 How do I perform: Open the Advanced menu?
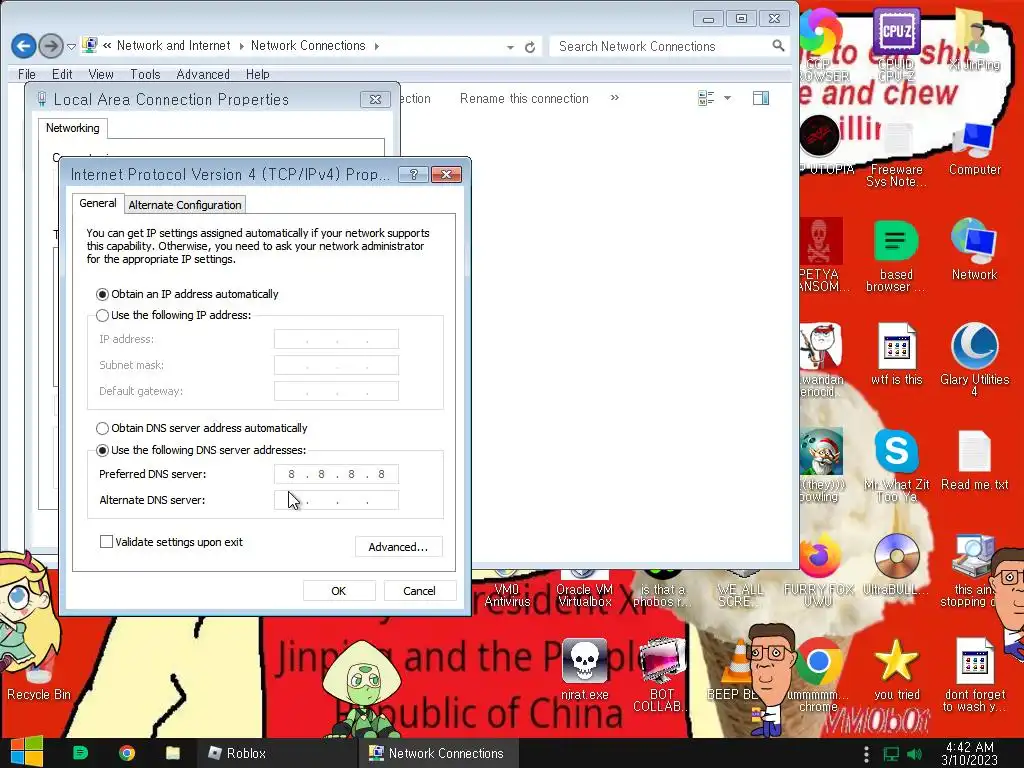point(202,74)
